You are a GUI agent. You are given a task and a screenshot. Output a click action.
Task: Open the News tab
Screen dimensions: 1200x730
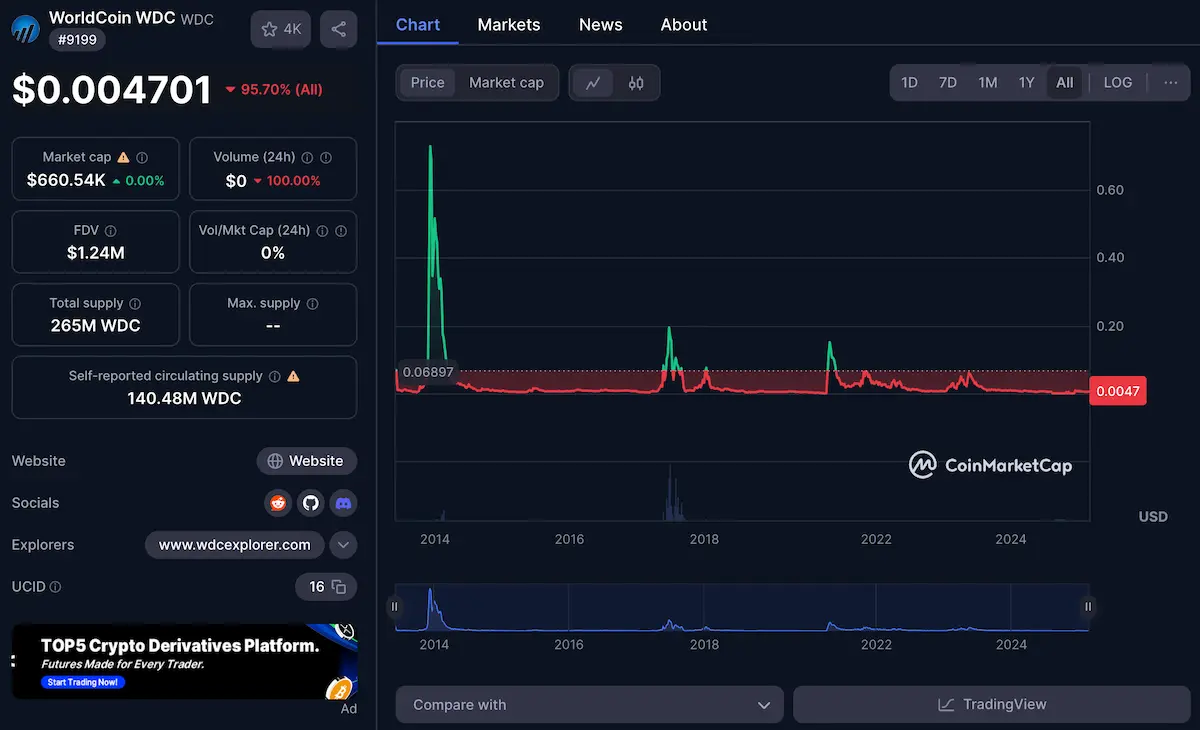pos(601,25)
